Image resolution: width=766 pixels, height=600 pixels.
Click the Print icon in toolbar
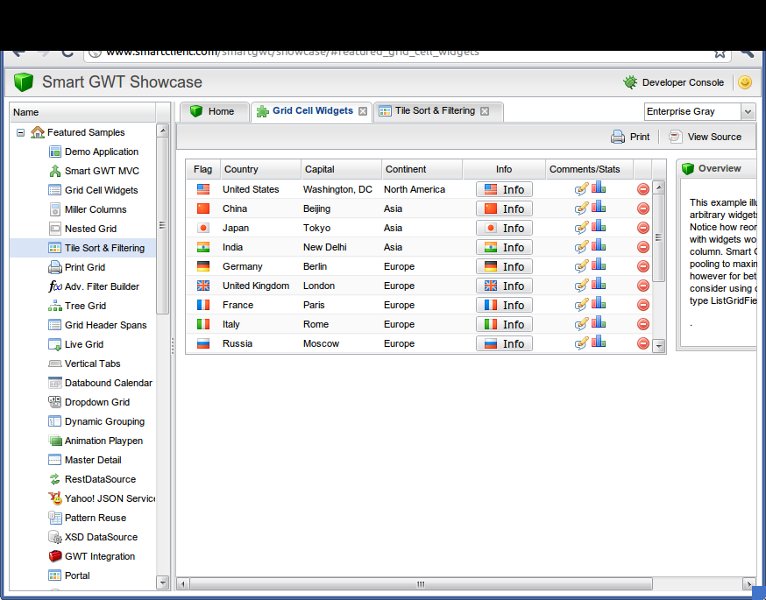[x=618, y=137]
